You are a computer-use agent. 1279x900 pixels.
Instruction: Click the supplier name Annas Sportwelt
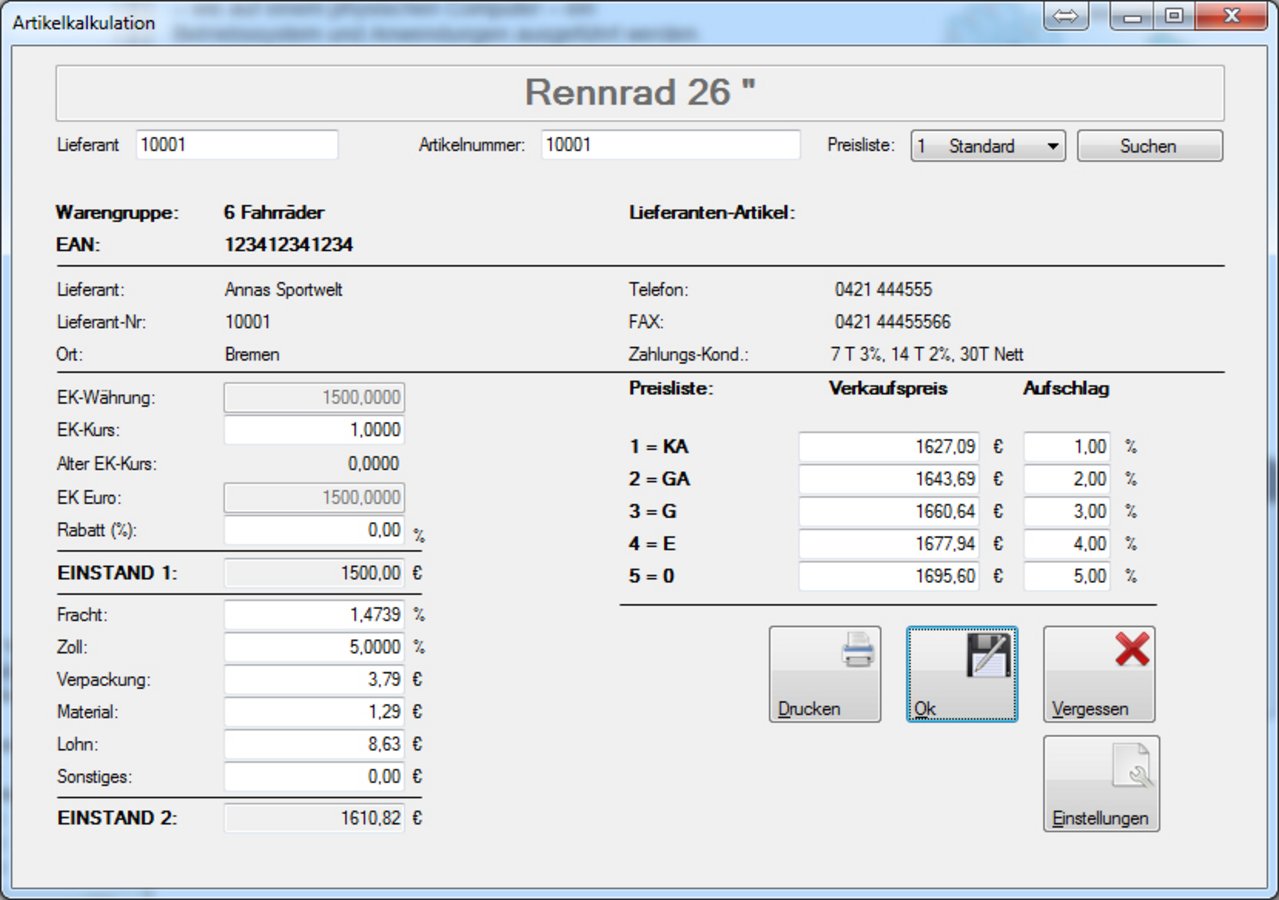pos(284,290)
